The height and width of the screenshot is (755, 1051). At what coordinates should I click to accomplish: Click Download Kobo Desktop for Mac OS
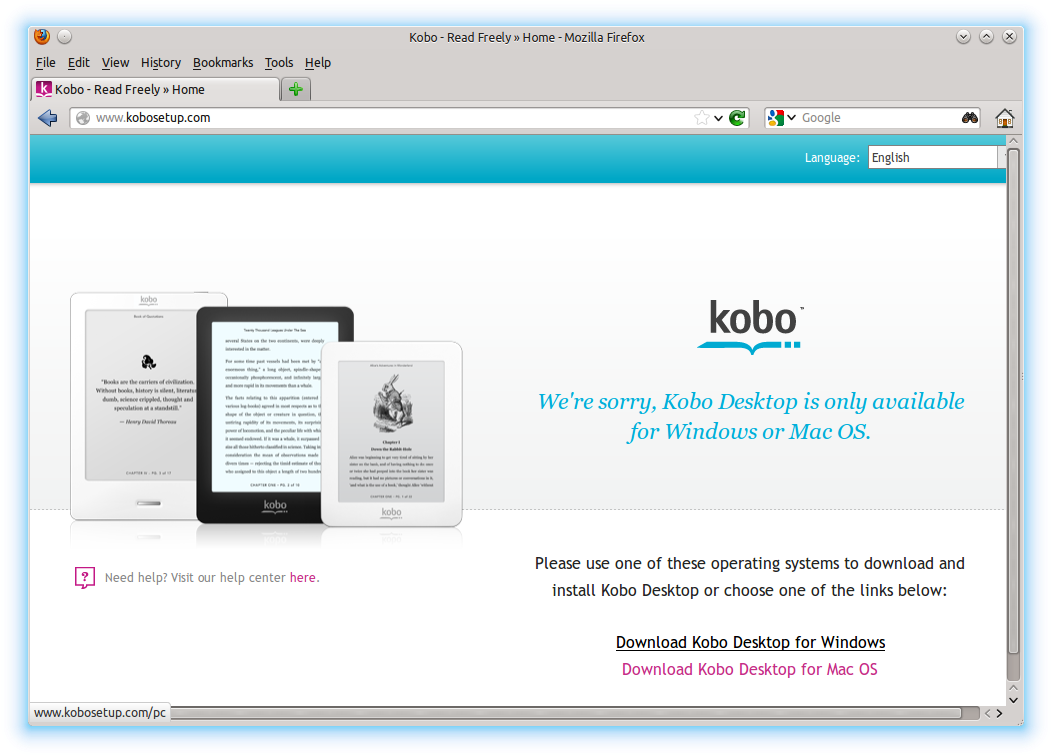(x=750, y=668)
